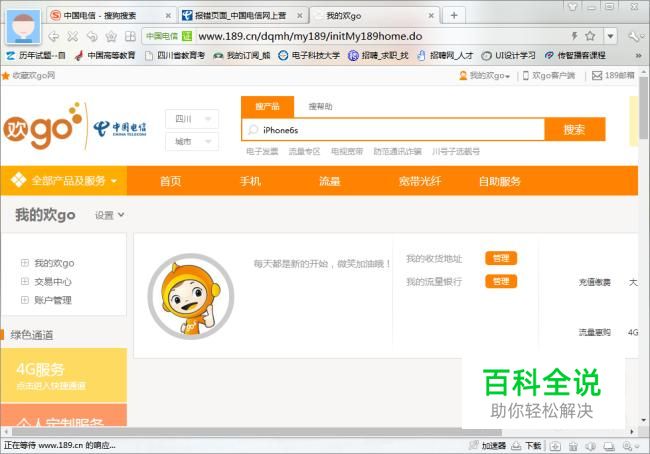Click the mascot avatar image
The height and width of the screenshot is (454, 650).
tap(191, 296)
